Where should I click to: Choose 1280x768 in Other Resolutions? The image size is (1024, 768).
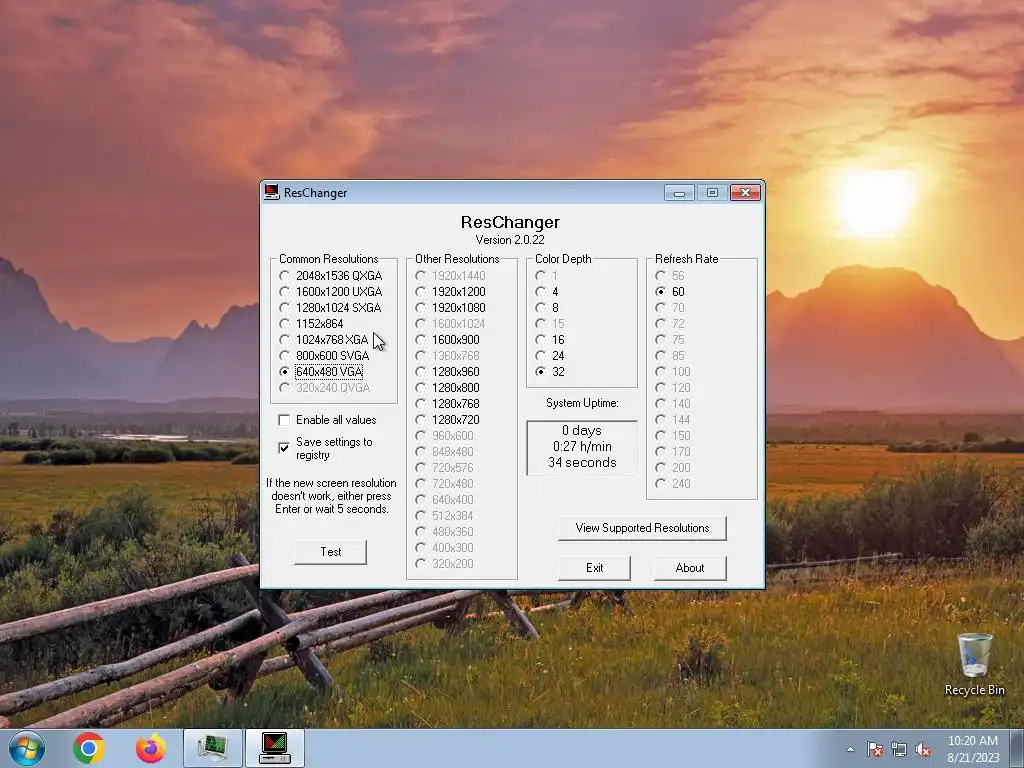point(448,404)
